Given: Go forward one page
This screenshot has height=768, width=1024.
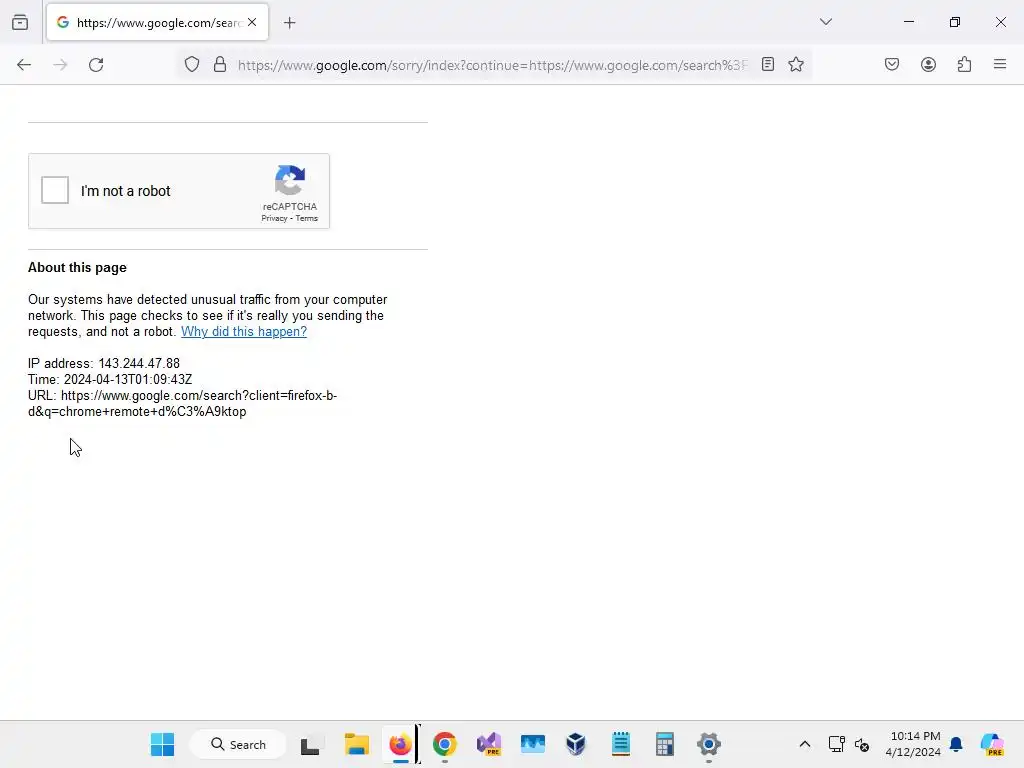Looking at the screenshot, I should click(60, 65).
